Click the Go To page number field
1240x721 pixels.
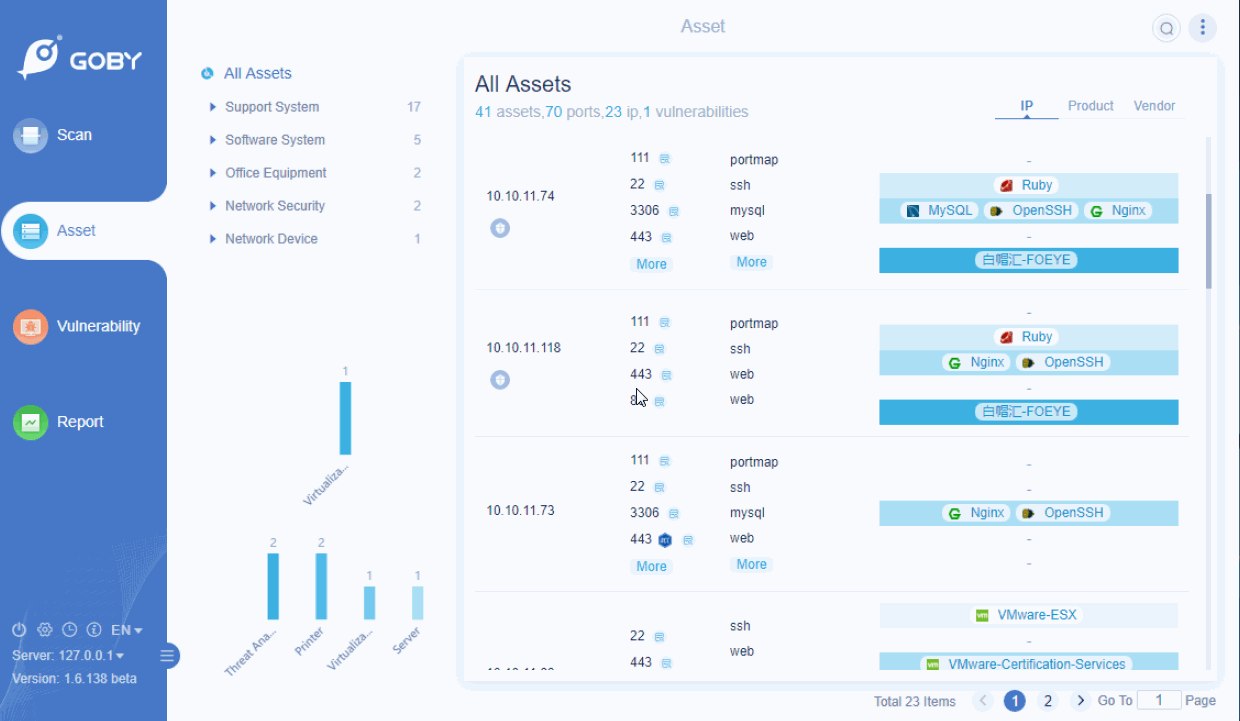pyautogui.click(x=1159, y=700)
